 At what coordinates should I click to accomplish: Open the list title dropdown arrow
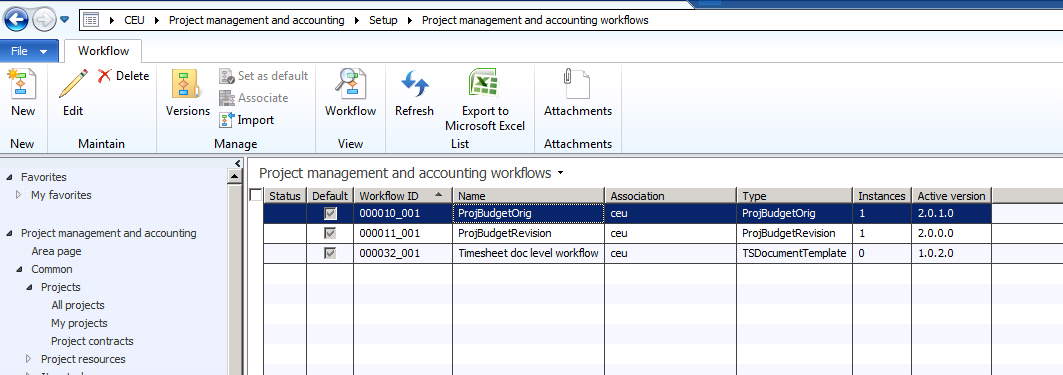click(561, 174)
